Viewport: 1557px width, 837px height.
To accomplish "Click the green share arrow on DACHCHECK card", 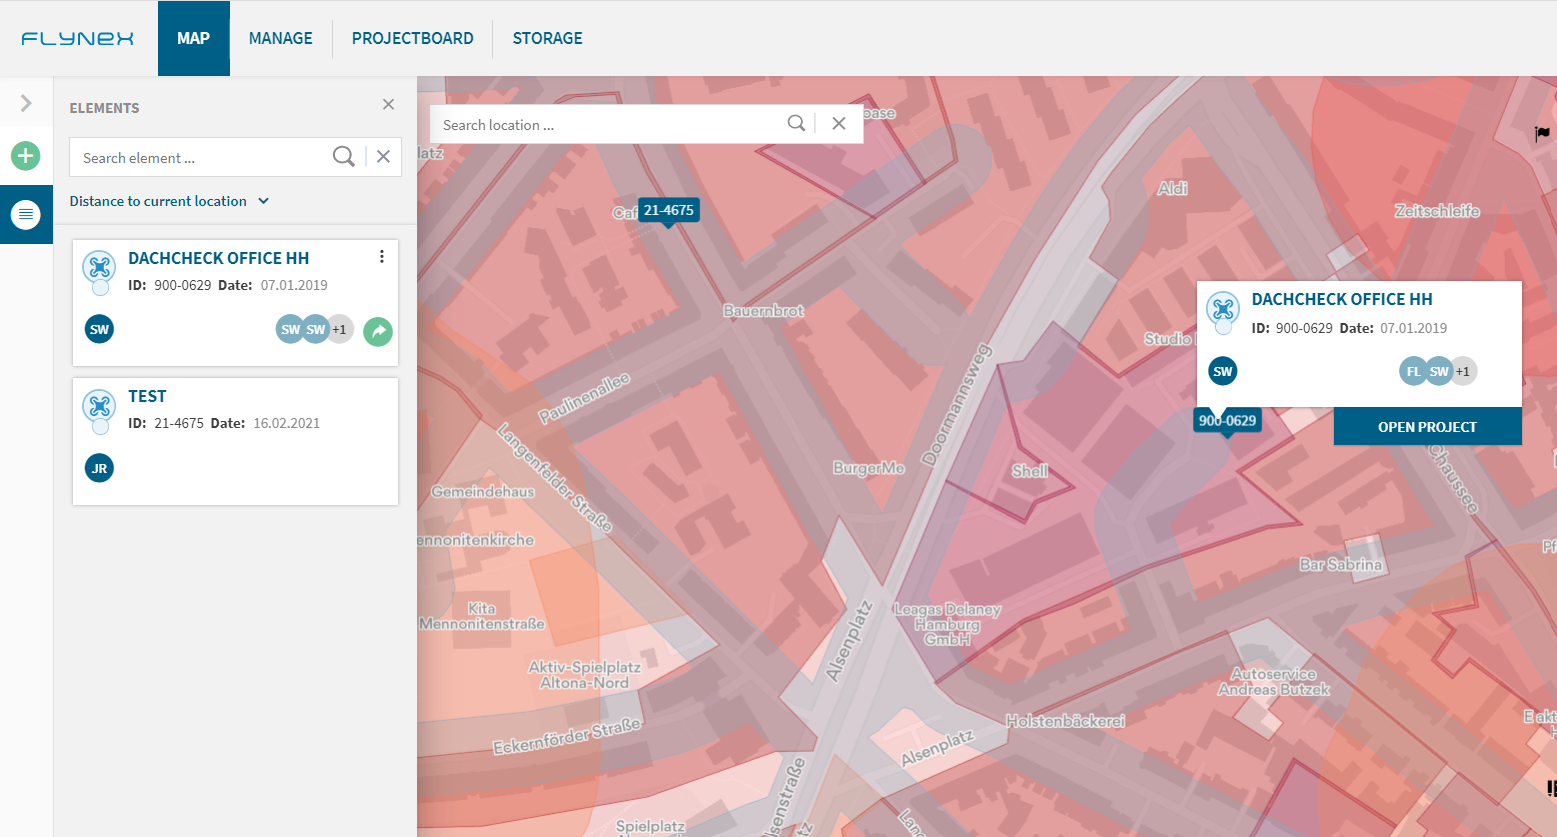I will coord(378,331).
